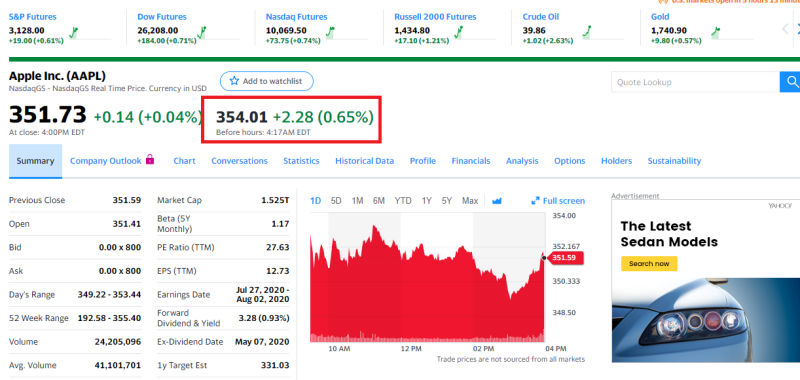Open the Nasdaq Futures link

point(296,17)
